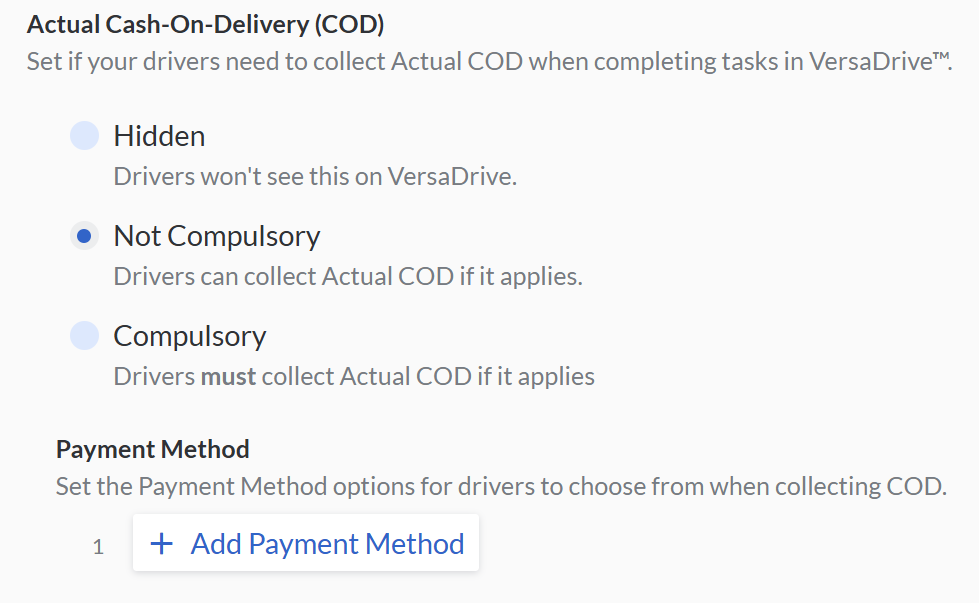The height and width of the screenshot is (603, 979).
Task: Click the Actual Cash-On-Delivery (COD) heading
Action: click(x=205, y=23)
